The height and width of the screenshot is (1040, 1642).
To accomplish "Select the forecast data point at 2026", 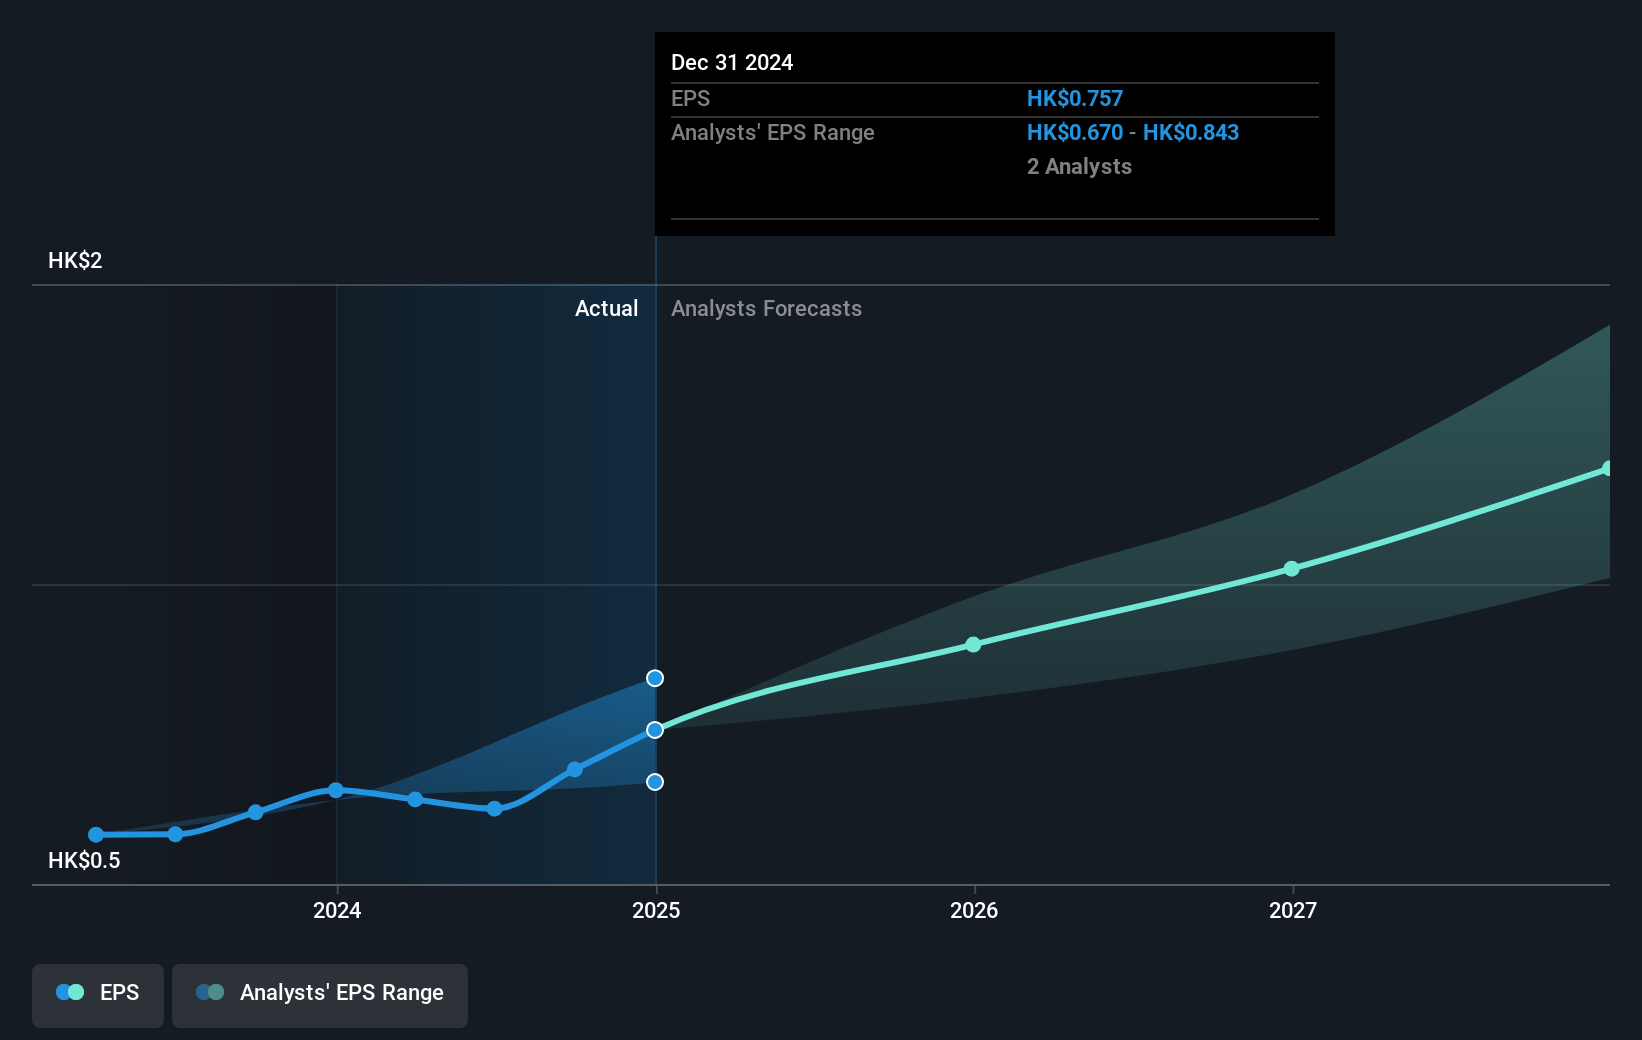I will (x=973, y=645).
